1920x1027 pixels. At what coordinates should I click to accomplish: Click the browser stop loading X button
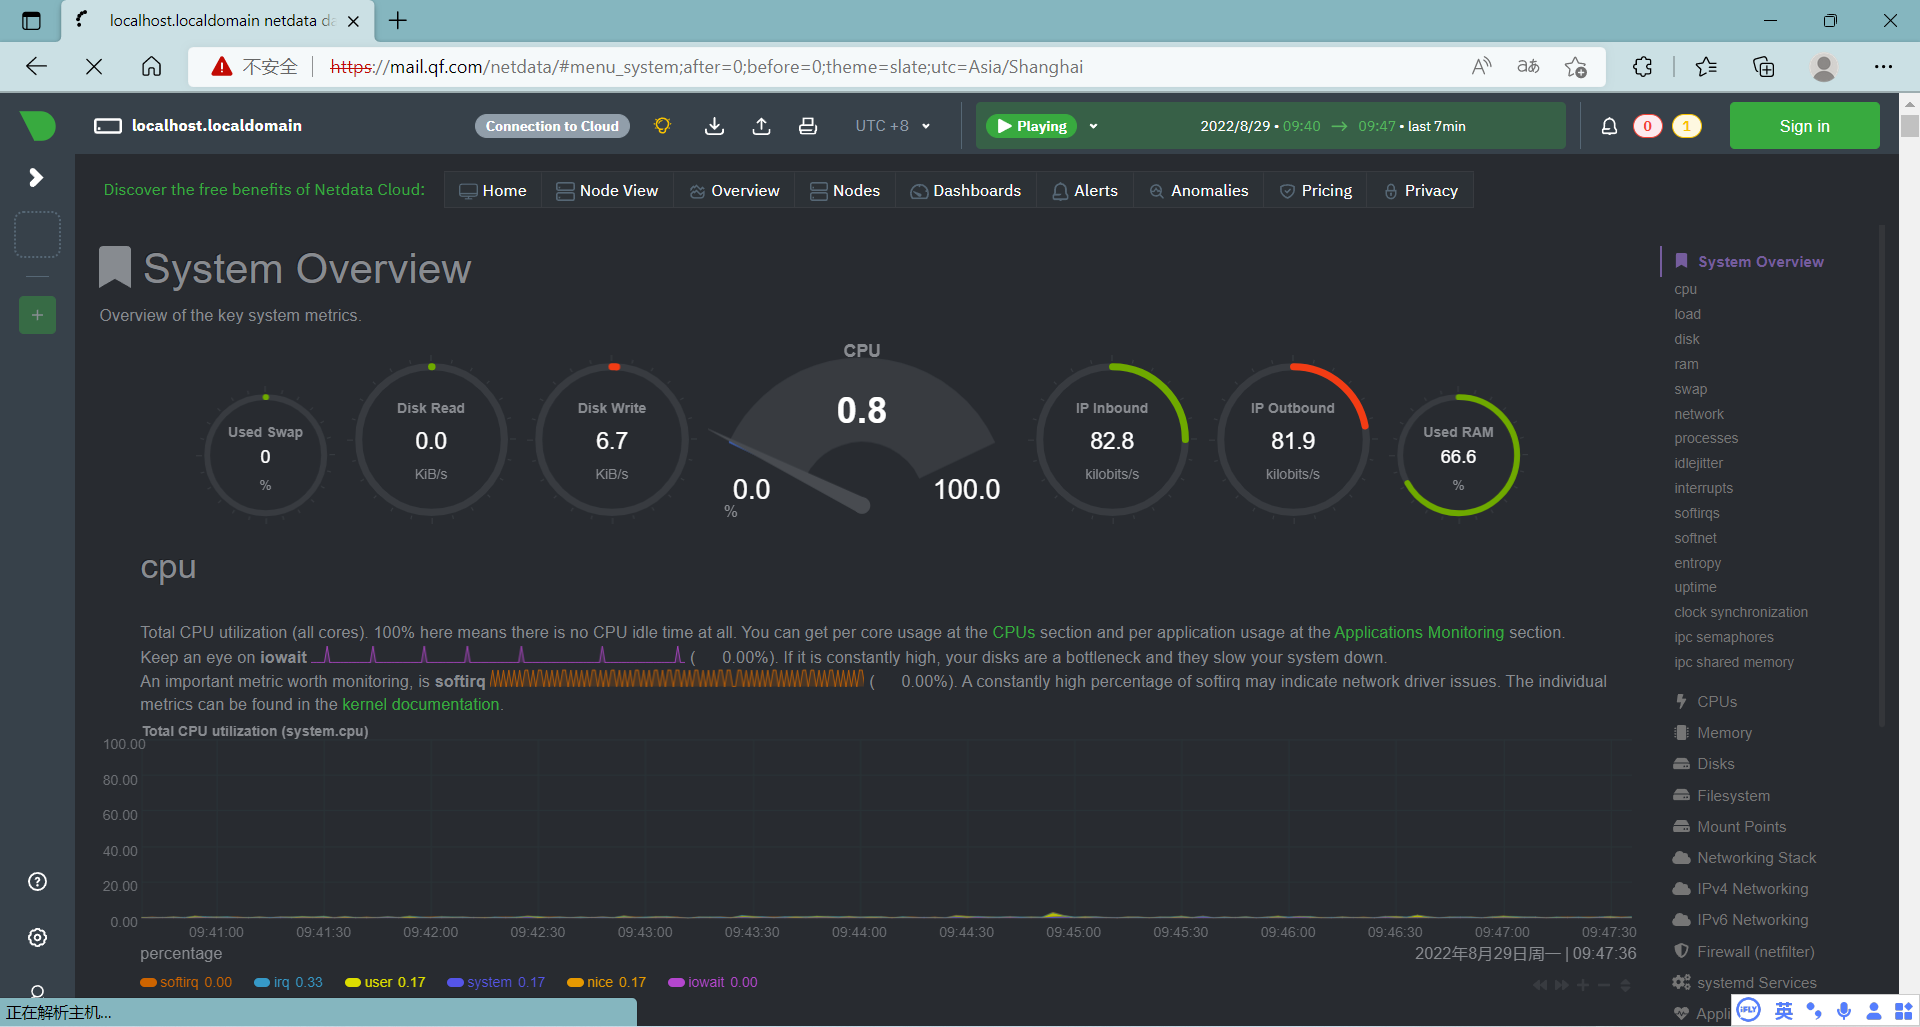(x=94, y=67)
